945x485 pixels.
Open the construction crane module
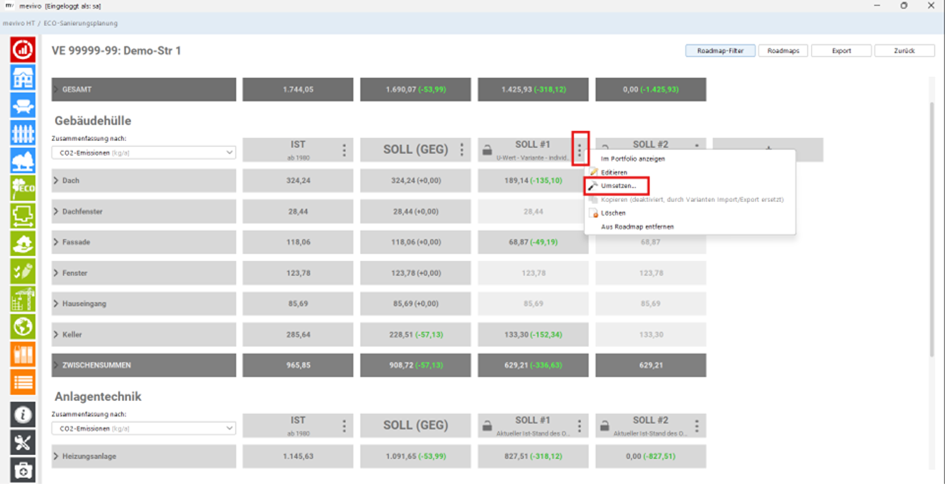tap(24, 299)
